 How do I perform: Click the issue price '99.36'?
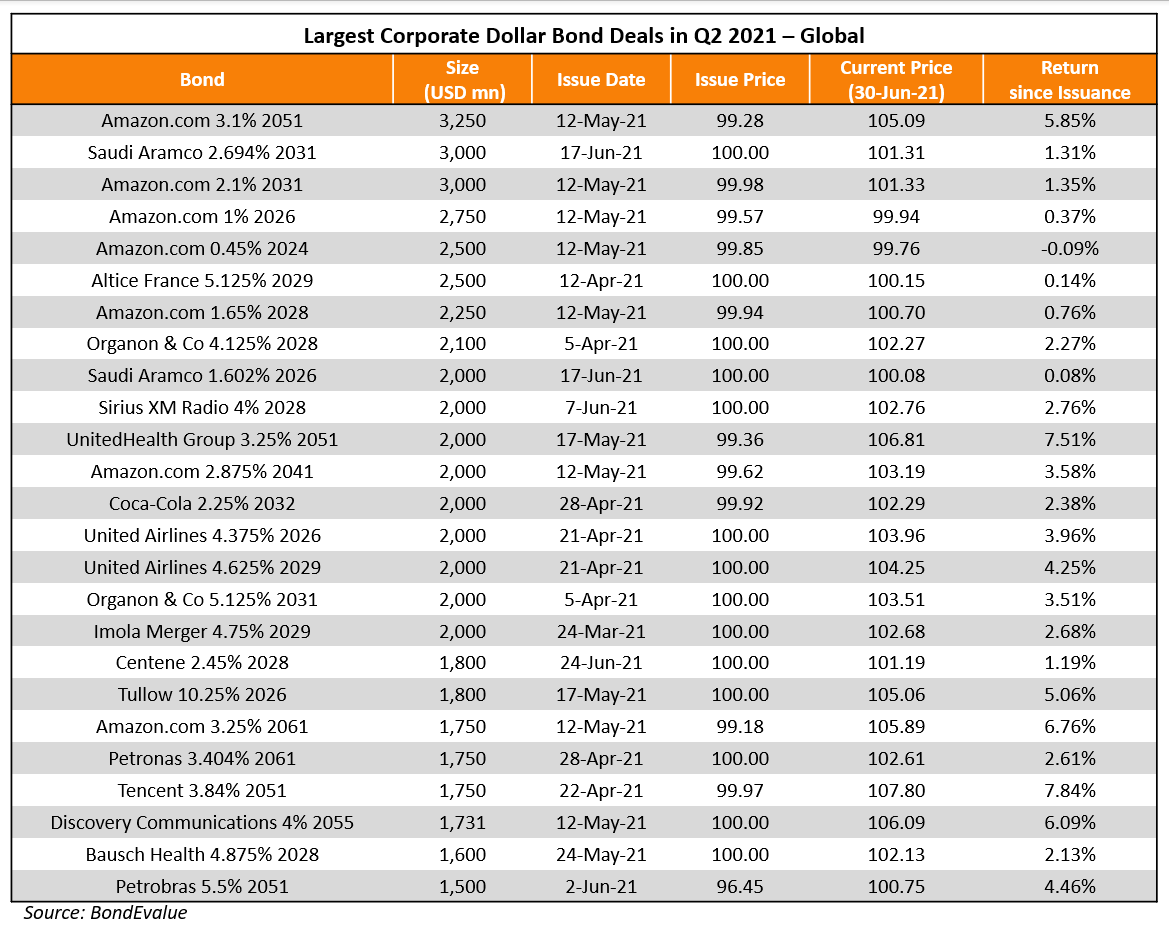pyautogui.click(x=740, y=440)
